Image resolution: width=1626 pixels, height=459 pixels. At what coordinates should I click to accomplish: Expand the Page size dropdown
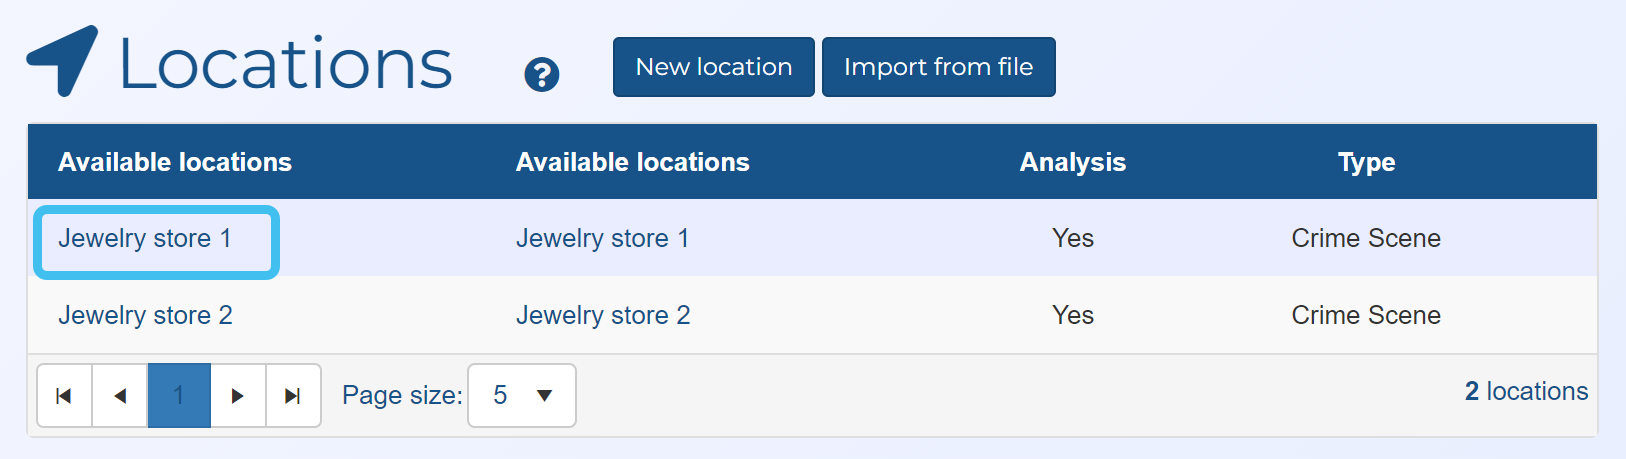coord(522,396)
